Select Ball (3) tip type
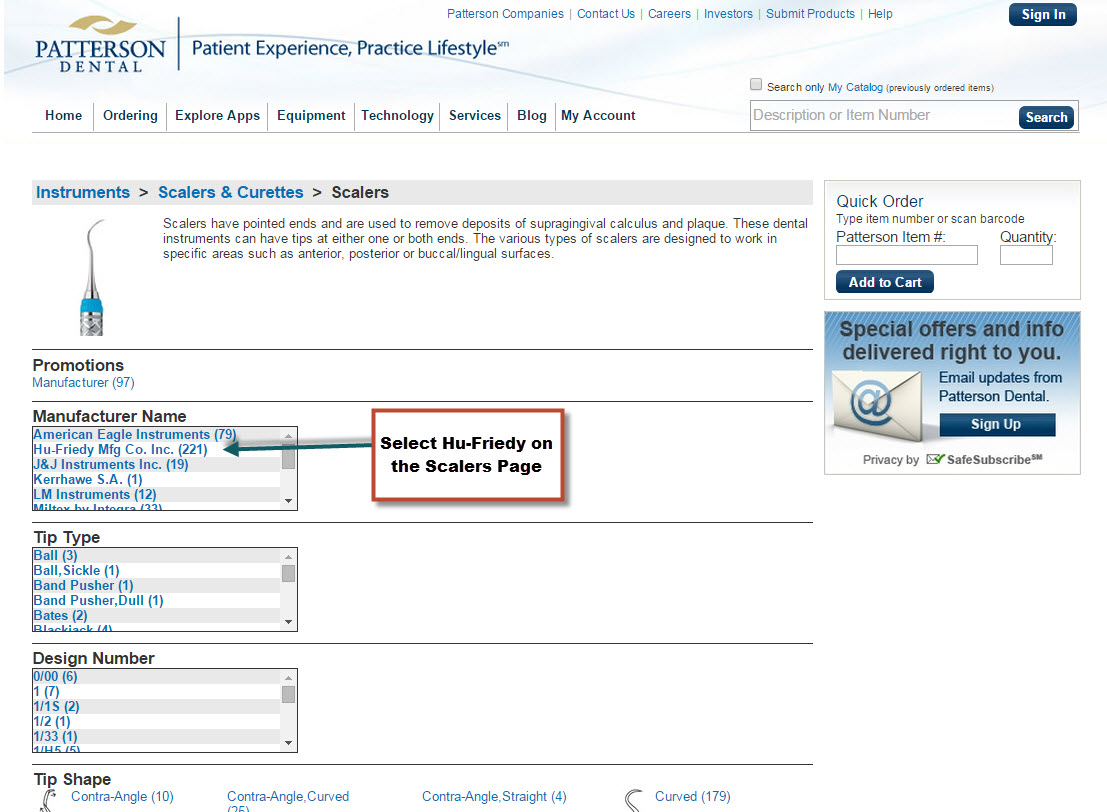 (55, 555)
